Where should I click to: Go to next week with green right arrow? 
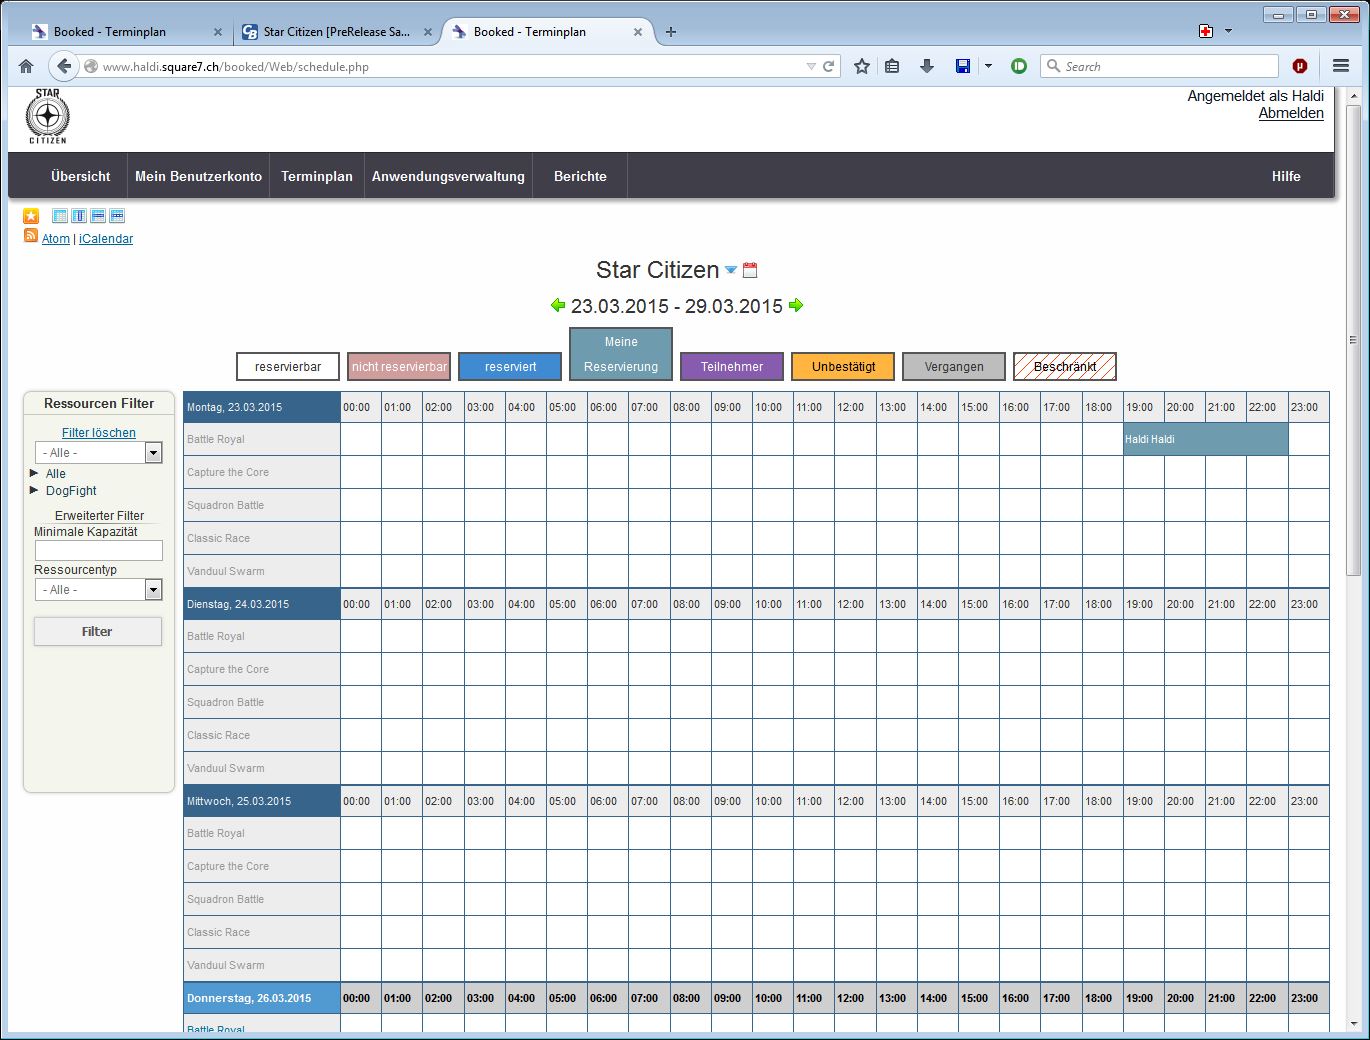(796, 305)
